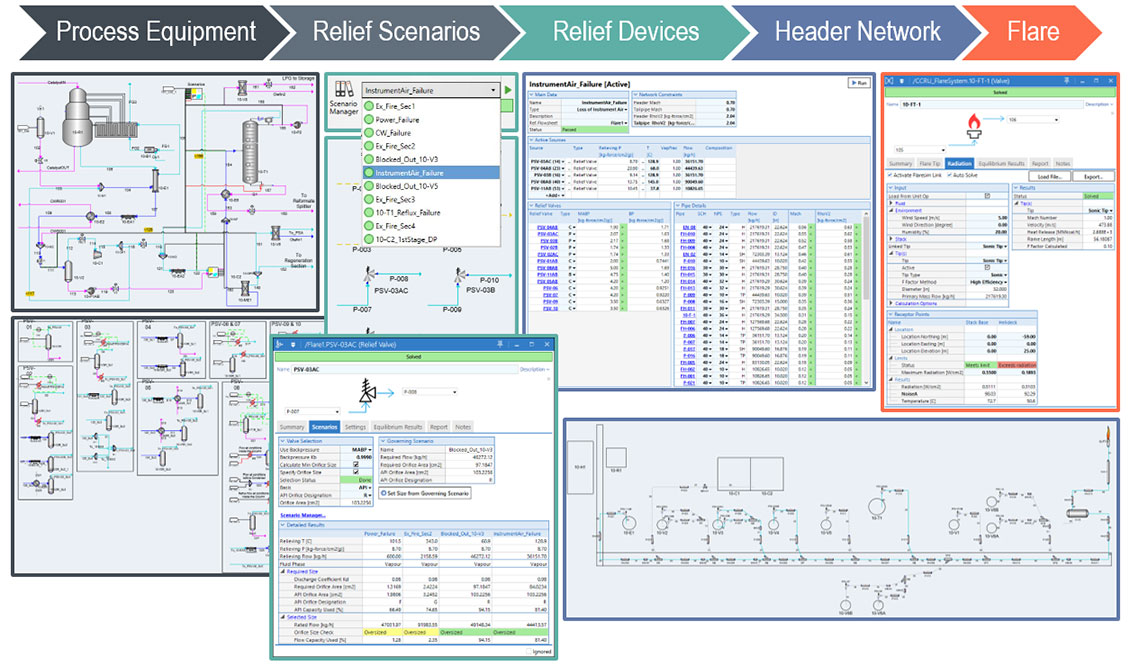Select the PSV-03AC relief valve symbol

coord(370,275)
